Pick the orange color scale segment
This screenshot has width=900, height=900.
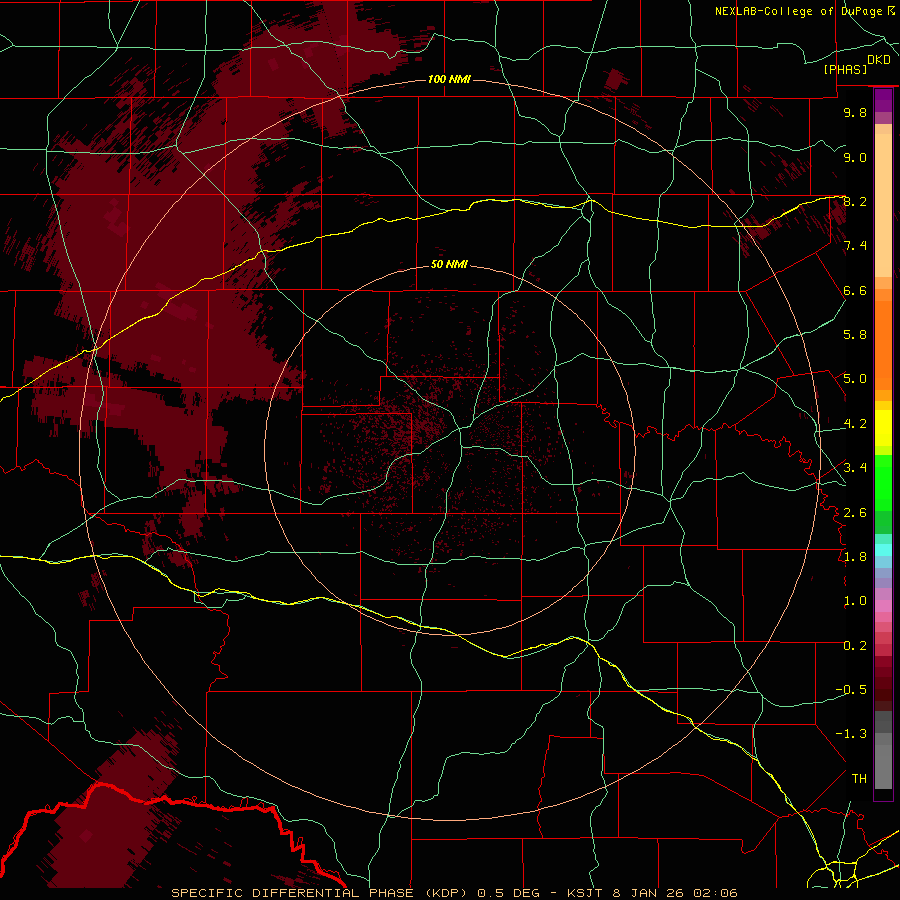pos(883,345)
